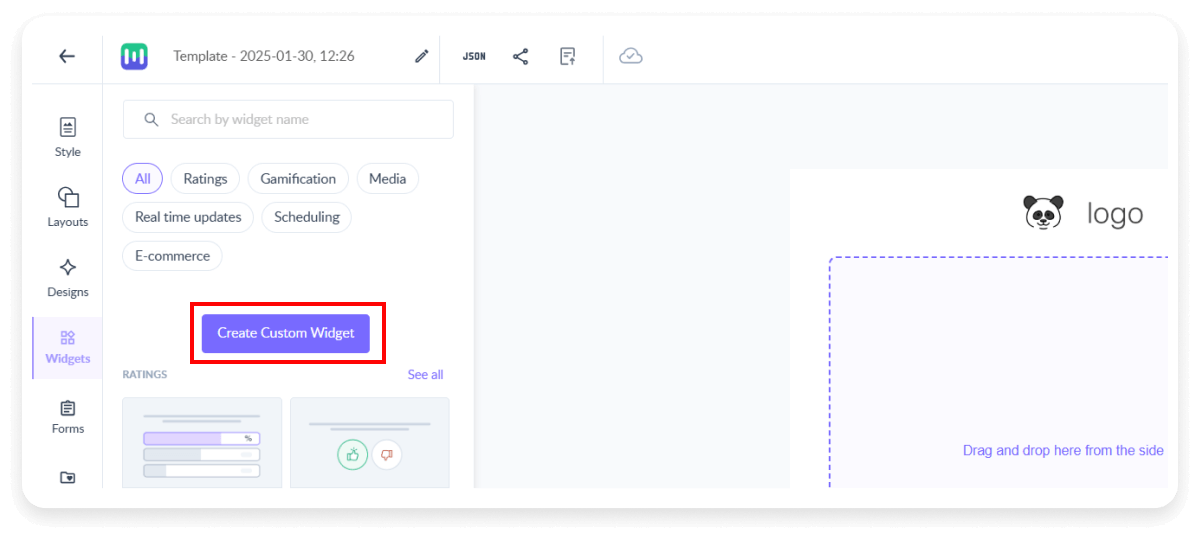Click the export document icon
Image resolution: width=1200 pixels, height=538 pixels.
(x=568, y=56)
